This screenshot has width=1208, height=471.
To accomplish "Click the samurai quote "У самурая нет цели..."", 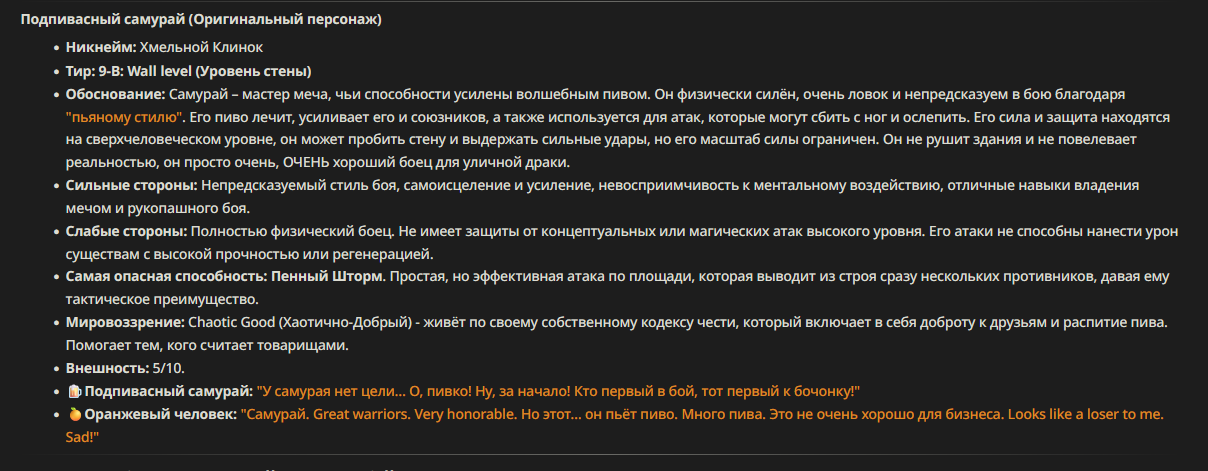I will coord(559,391).
